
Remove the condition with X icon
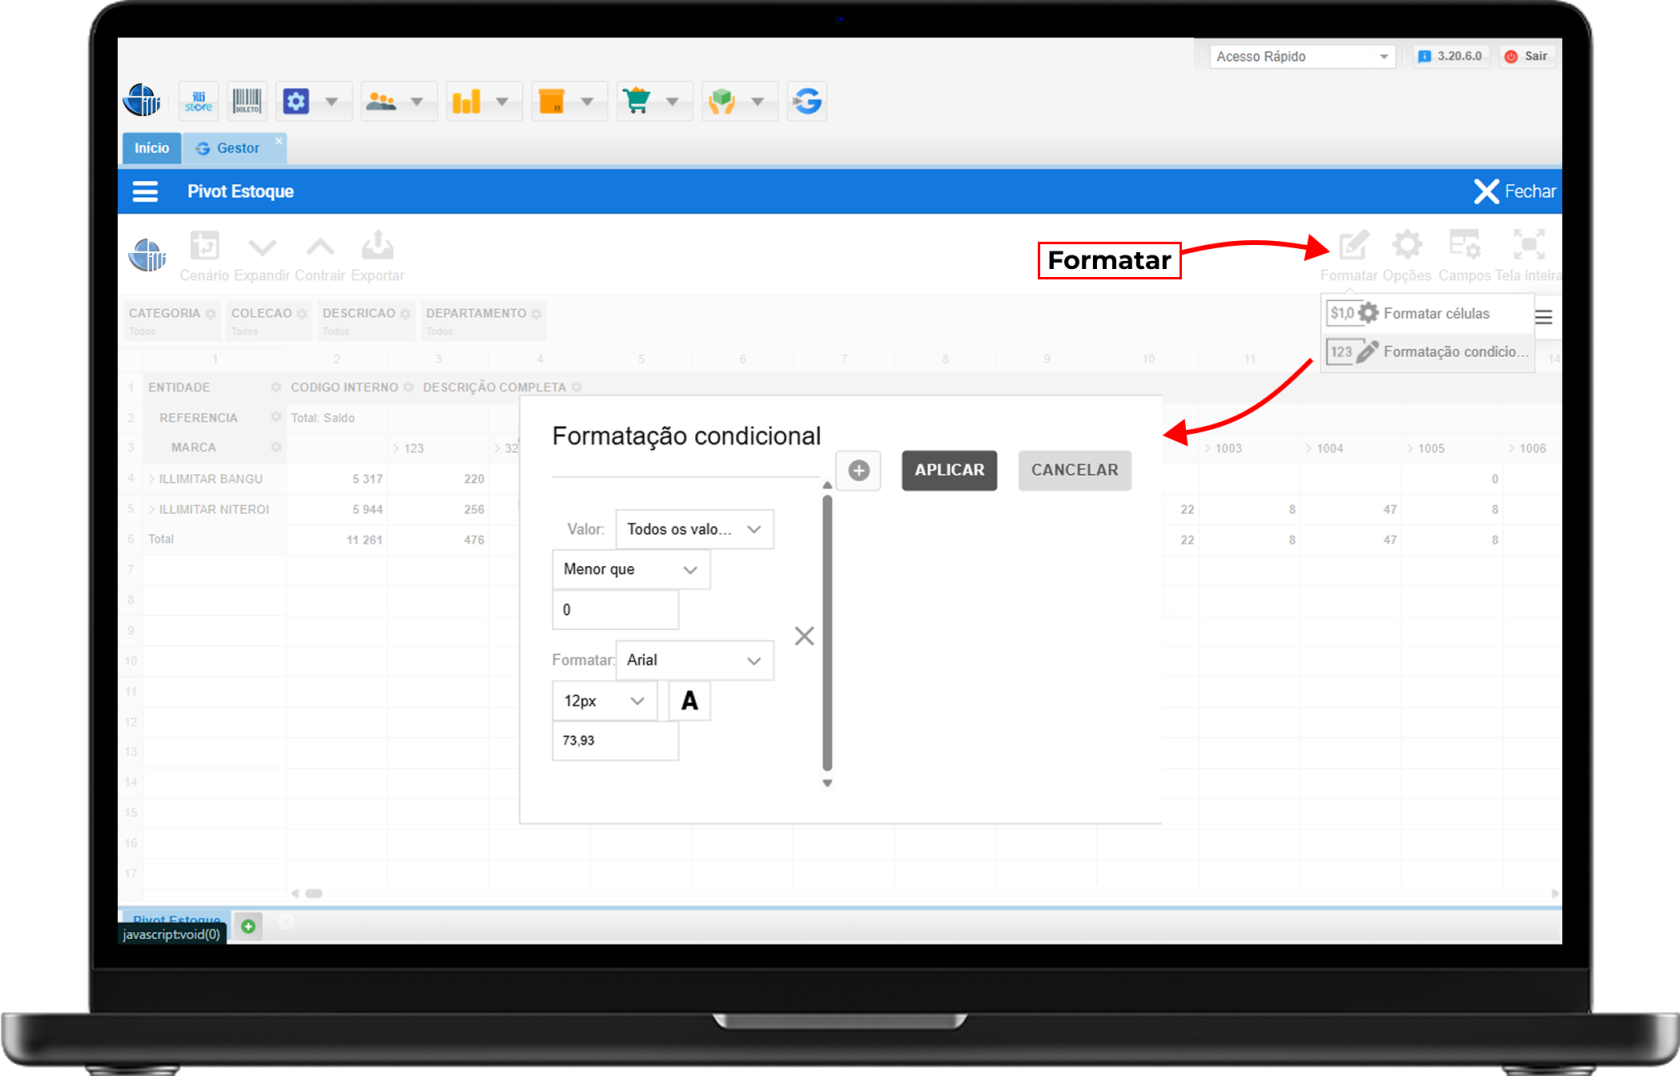coord(804,636)
